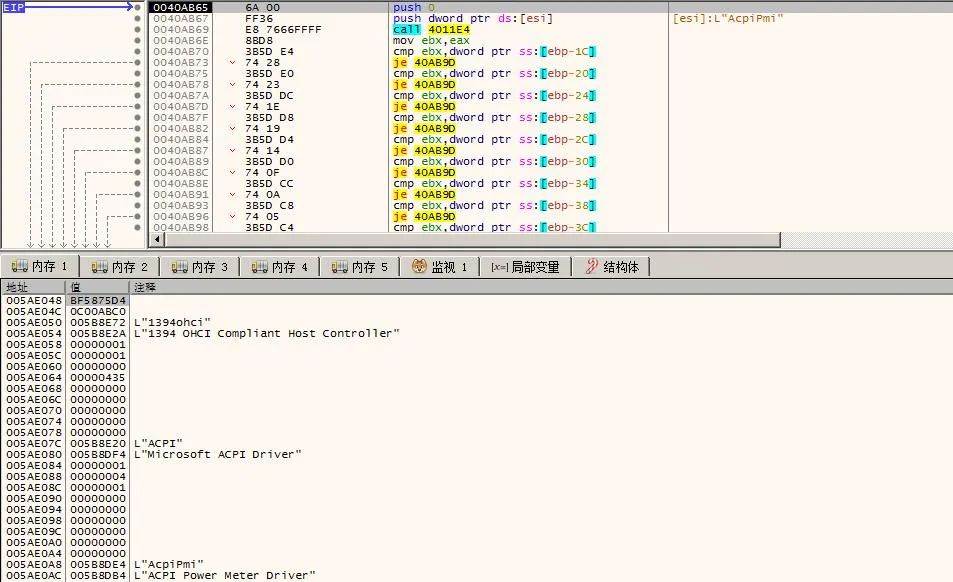Click jump arrow marker at 0040AB96
This screenshot has height=582, width=953.
[x=233, y=217]
